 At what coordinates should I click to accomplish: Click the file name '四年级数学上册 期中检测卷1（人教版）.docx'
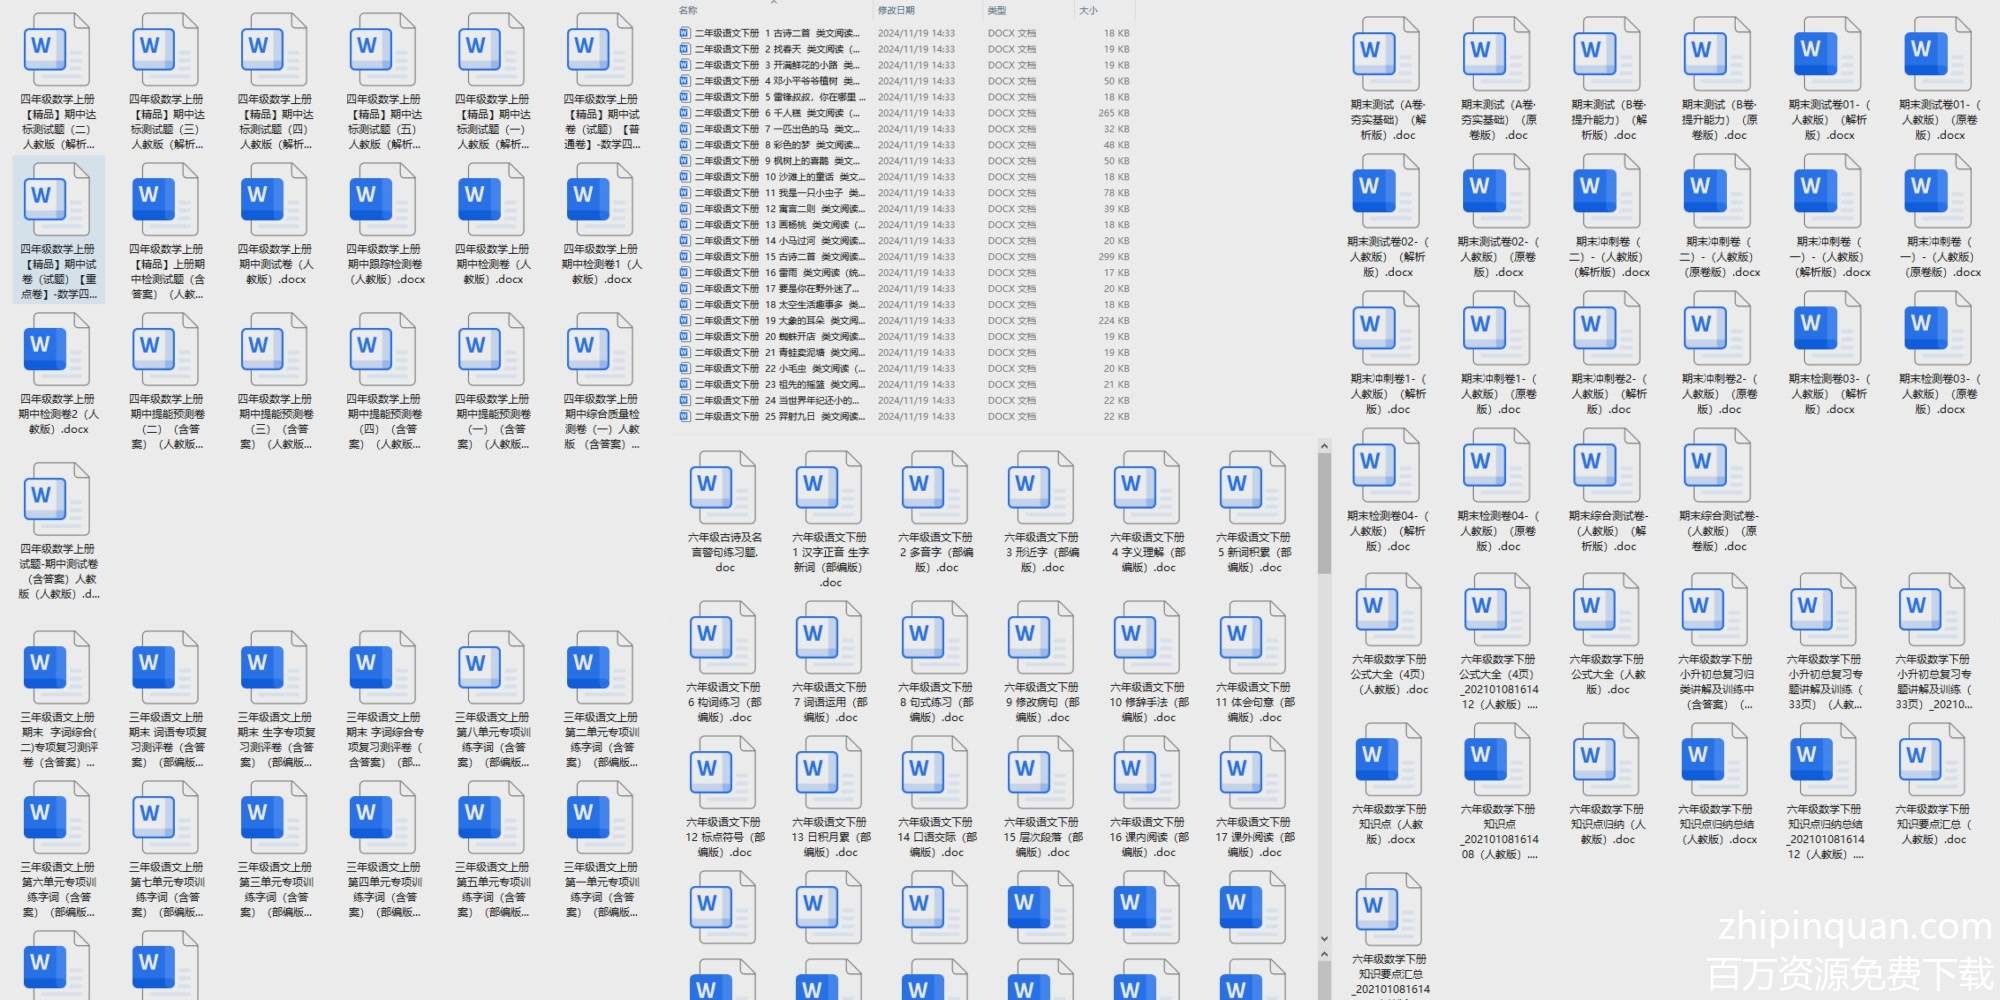pyautogui.click(x=601, y=264)
